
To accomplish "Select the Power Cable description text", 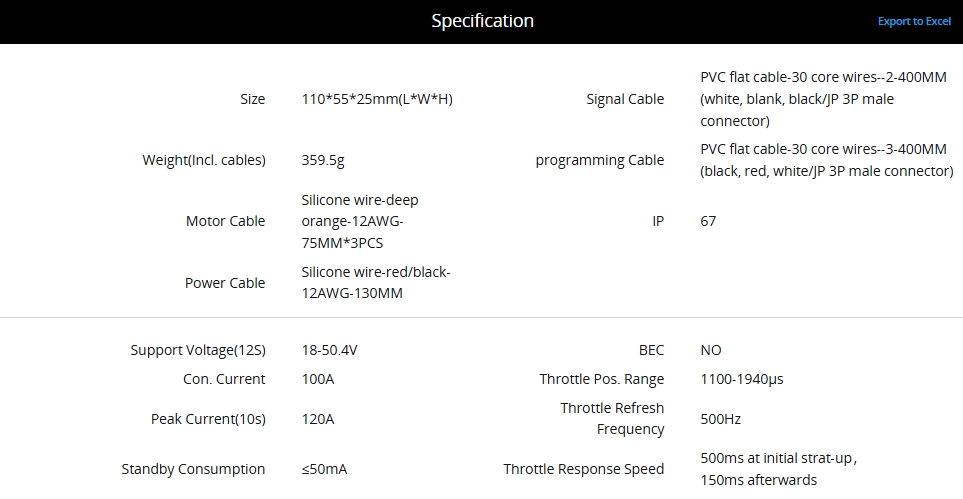I will pos(376,283).
